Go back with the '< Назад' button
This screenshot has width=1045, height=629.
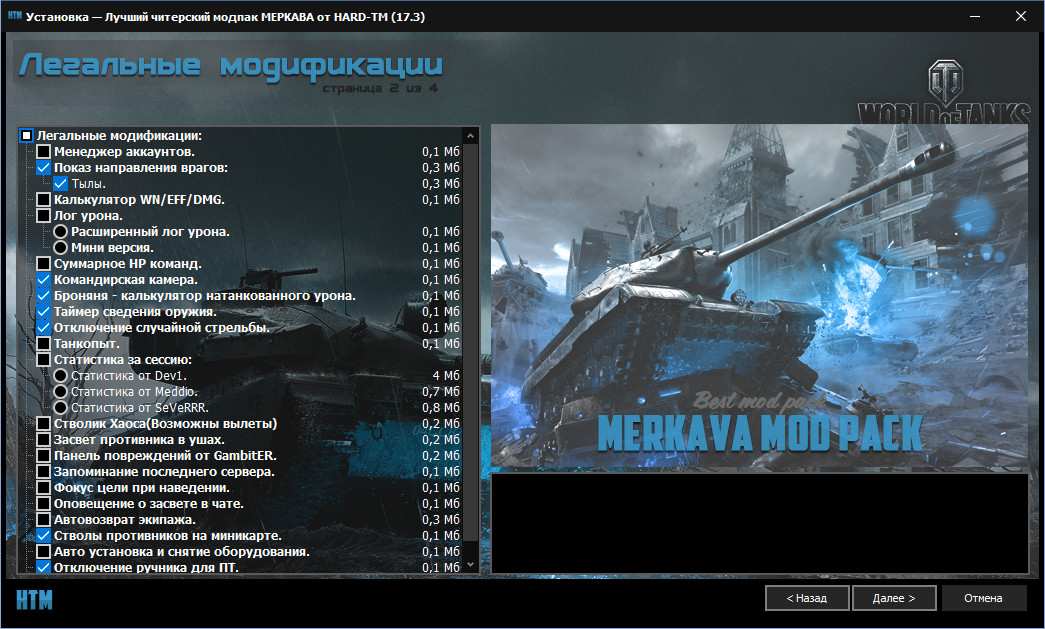coord(807,598)
